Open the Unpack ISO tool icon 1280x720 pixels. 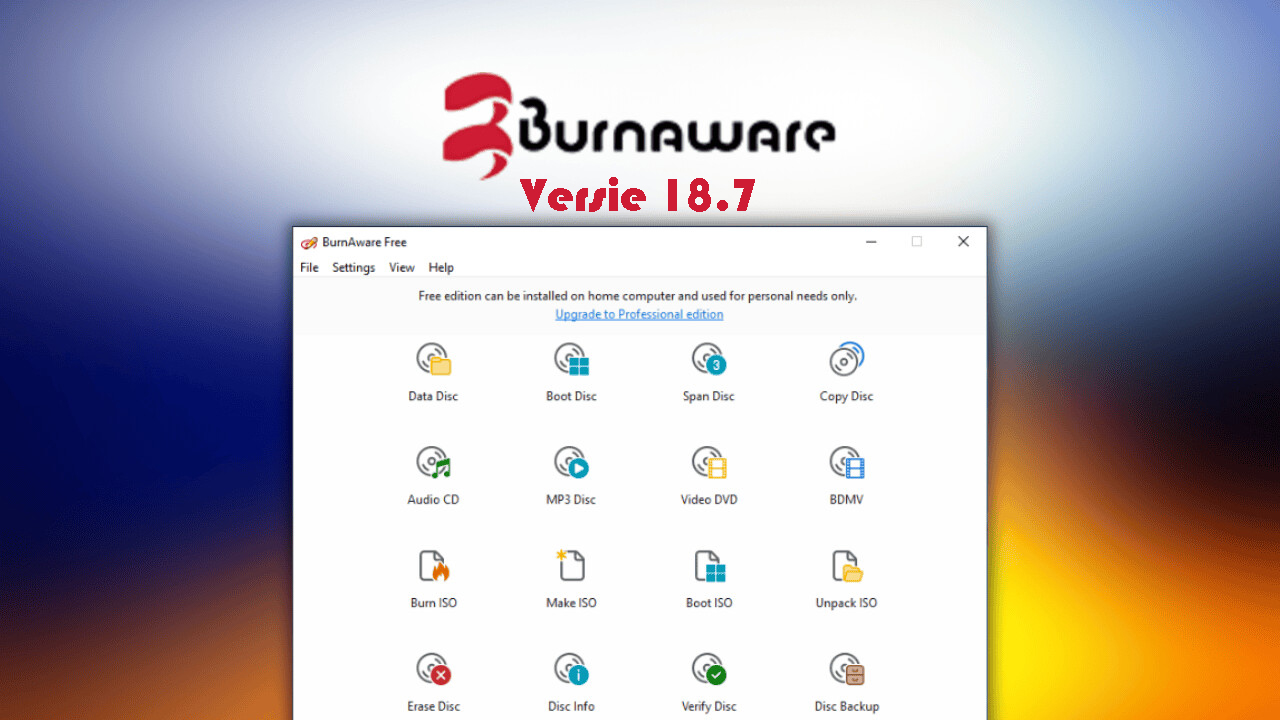click(847, 566)
